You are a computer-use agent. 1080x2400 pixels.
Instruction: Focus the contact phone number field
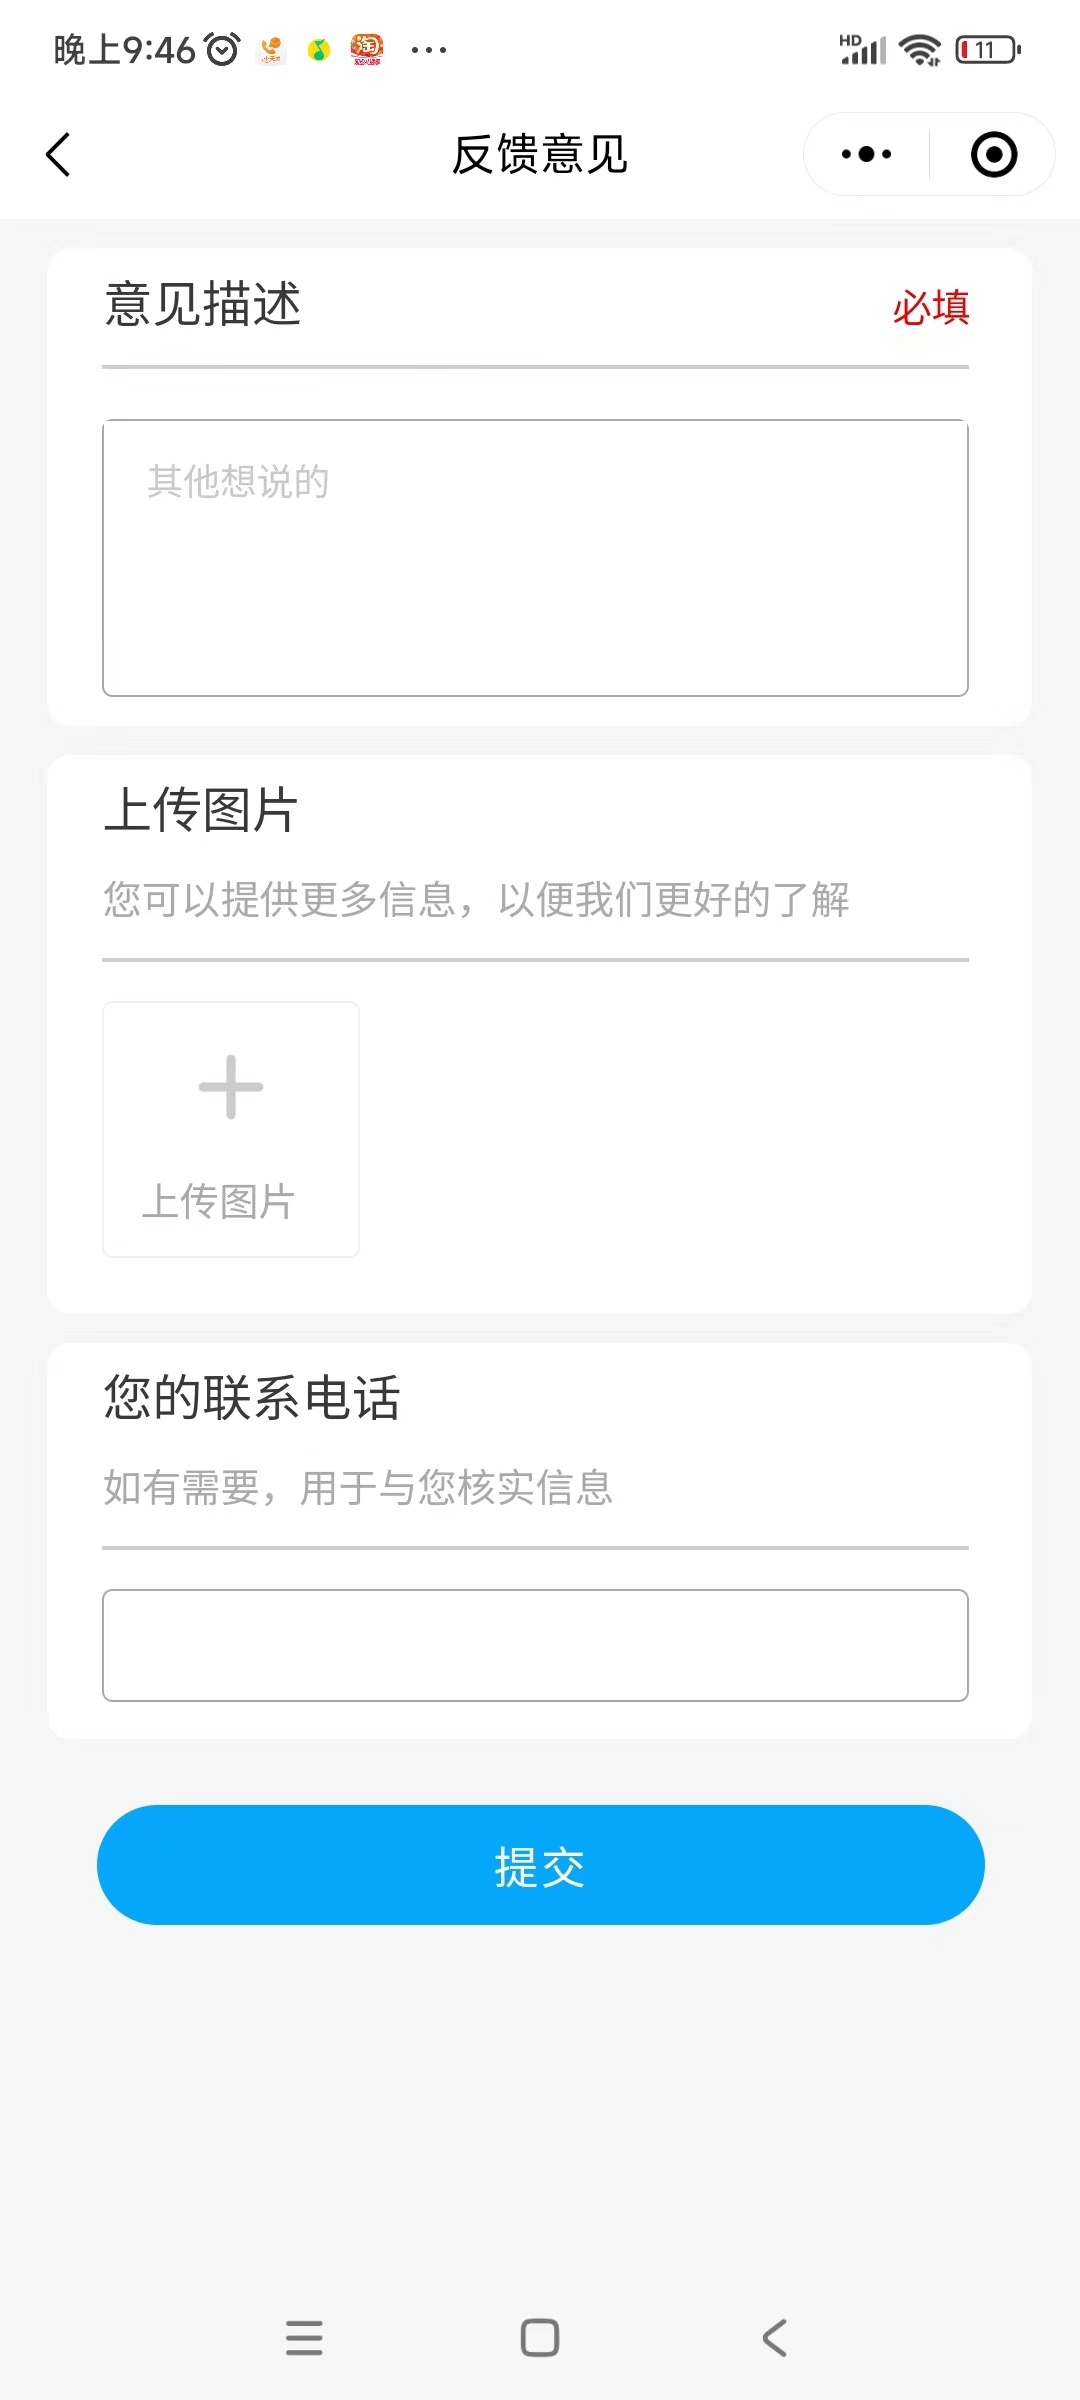pos(535,1645)
